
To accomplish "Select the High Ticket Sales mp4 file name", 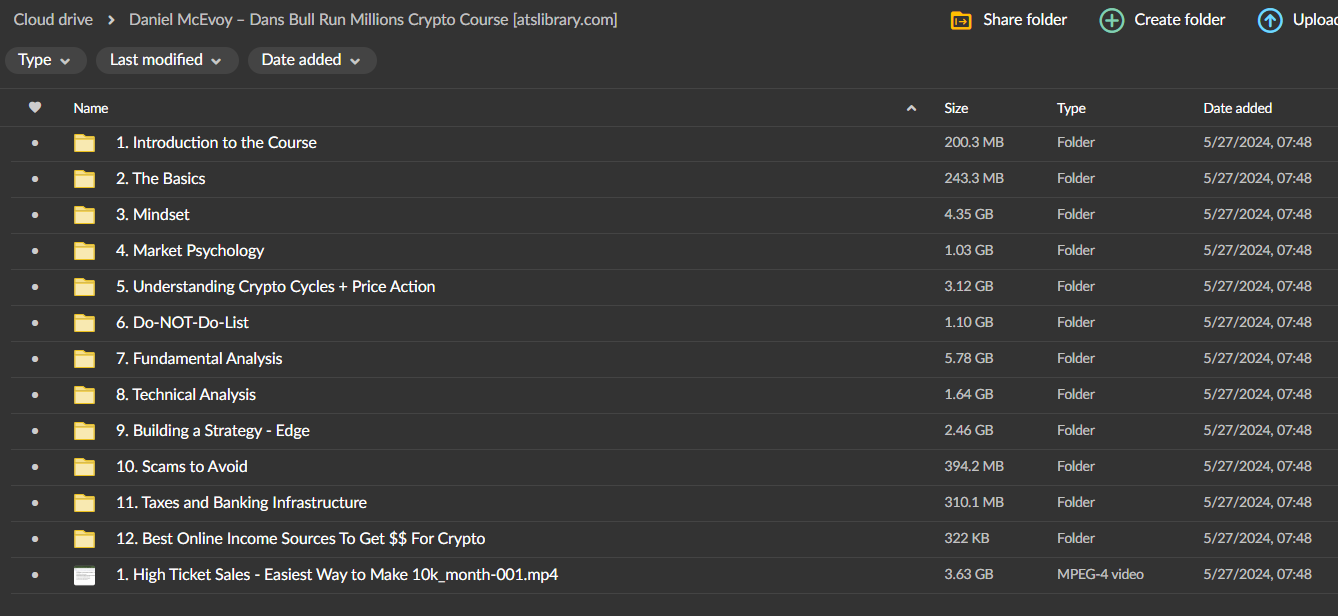I will (x=337, y=575).
